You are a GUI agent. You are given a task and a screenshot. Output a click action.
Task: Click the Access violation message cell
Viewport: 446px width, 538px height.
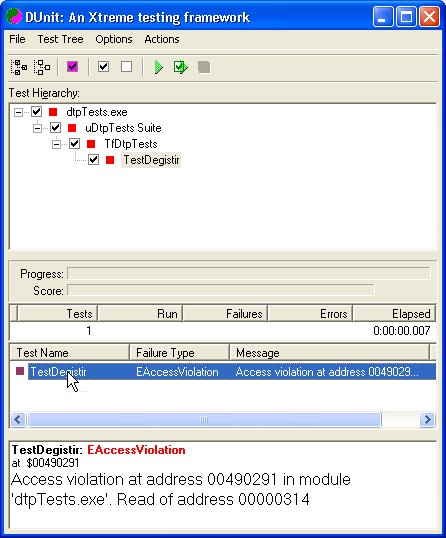[327, 372]
